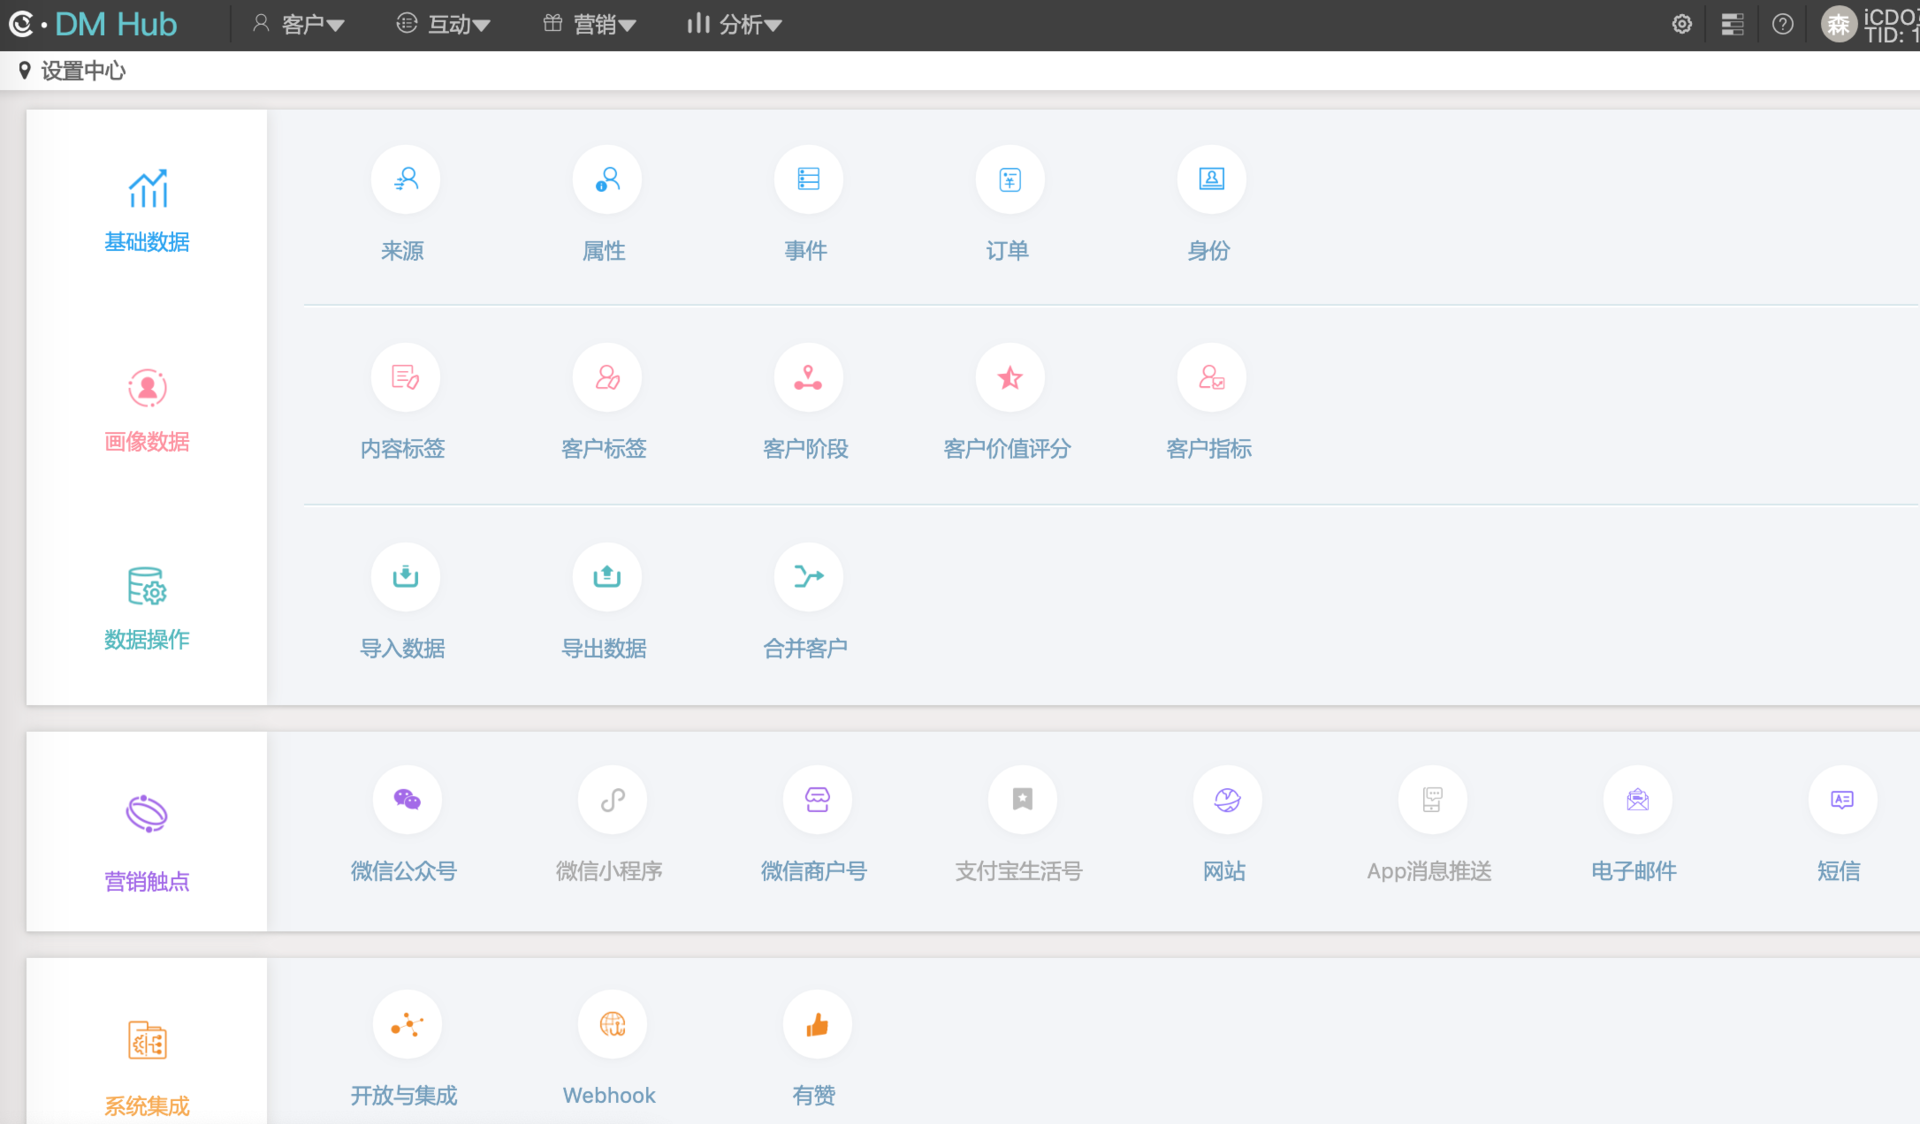Click the DM Hub logo

(x=94, y=24)
